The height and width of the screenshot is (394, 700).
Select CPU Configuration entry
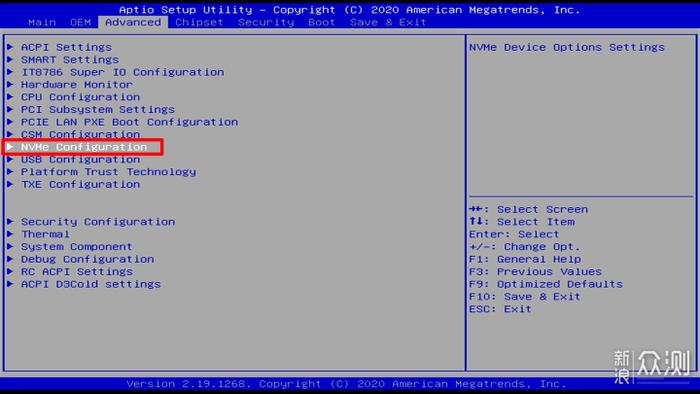(80, 97)
